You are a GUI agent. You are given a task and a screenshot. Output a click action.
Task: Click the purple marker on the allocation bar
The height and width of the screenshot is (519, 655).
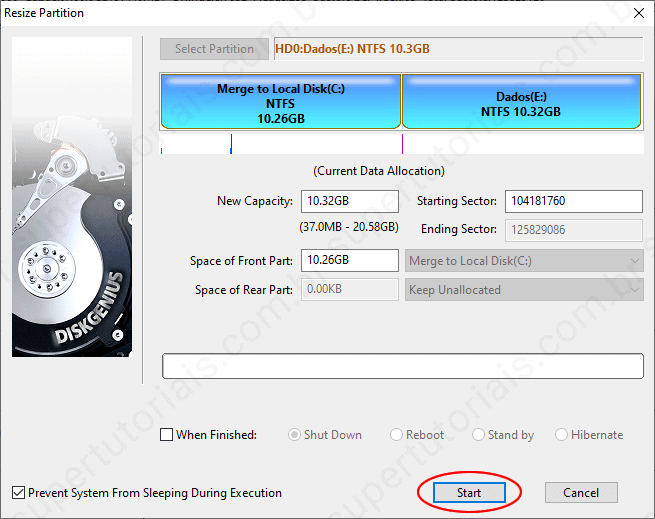pos(402,144)
